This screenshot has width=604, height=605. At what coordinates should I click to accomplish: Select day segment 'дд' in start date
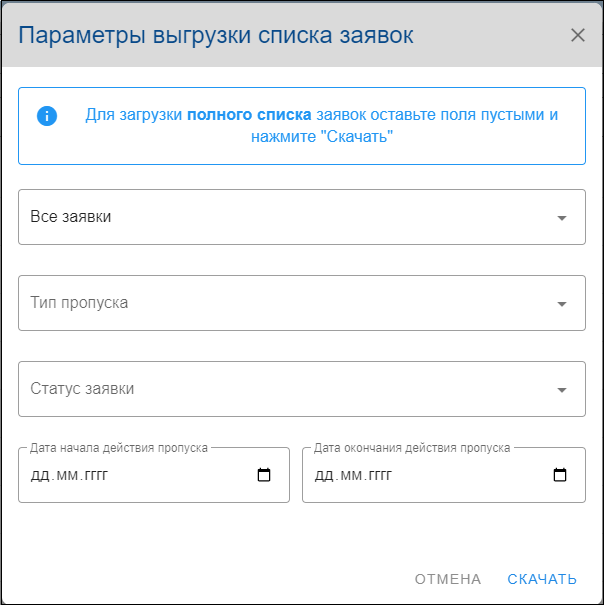pyautogui.click(x=39, y=475)
